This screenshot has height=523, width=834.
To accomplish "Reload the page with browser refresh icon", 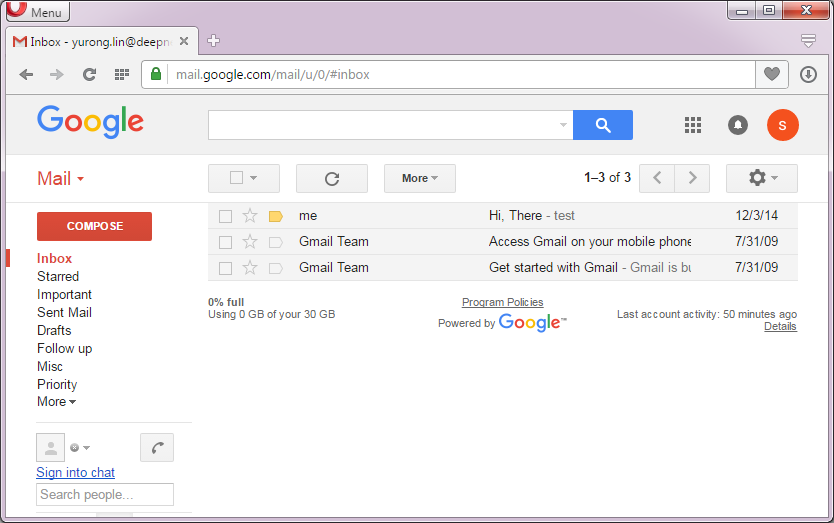I will pos(89,74).
